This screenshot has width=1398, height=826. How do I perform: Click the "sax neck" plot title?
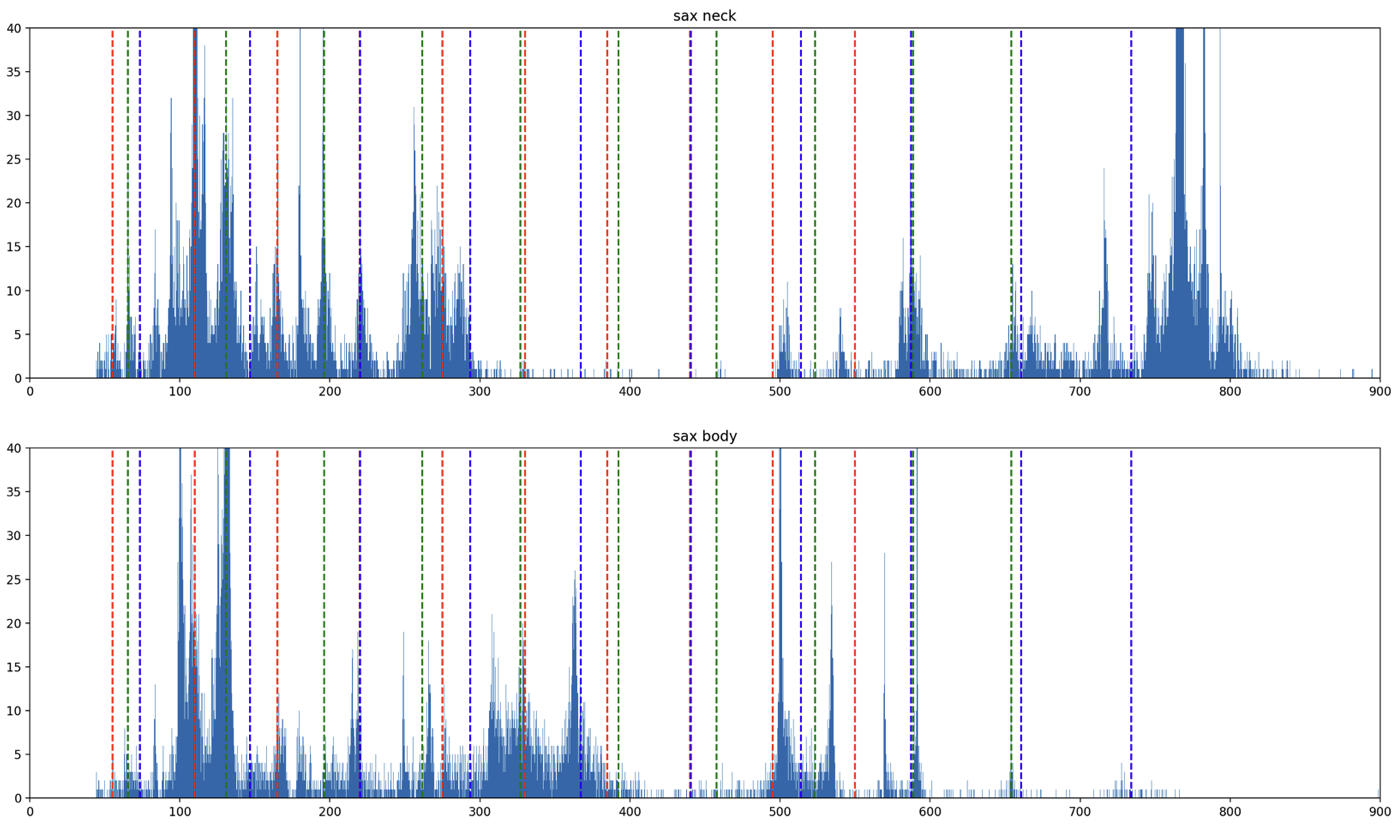tap(707, 16)
